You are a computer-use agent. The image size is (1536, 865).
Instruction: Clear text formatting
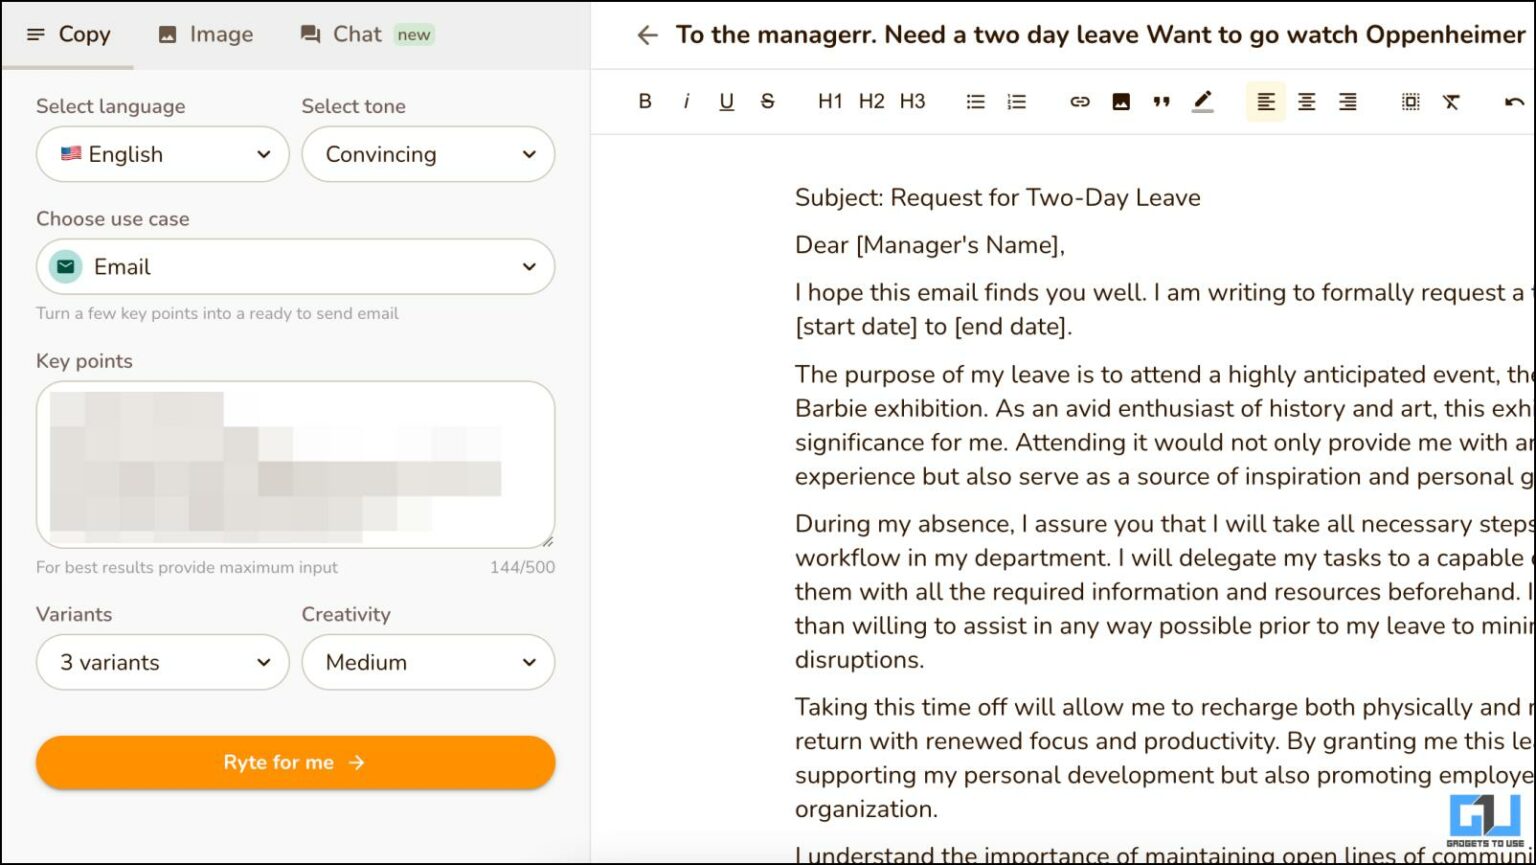pyautogui.click(x=1451, y=101)
